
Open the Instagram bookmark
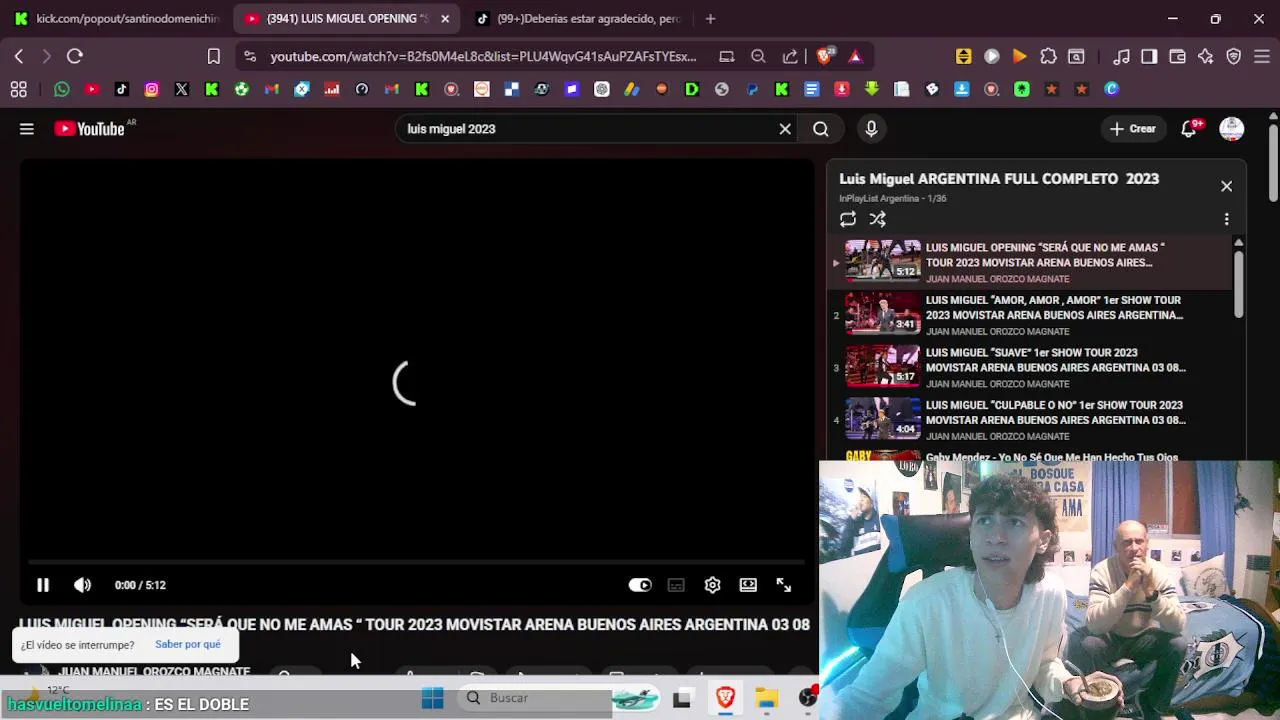tap(152, 89)
